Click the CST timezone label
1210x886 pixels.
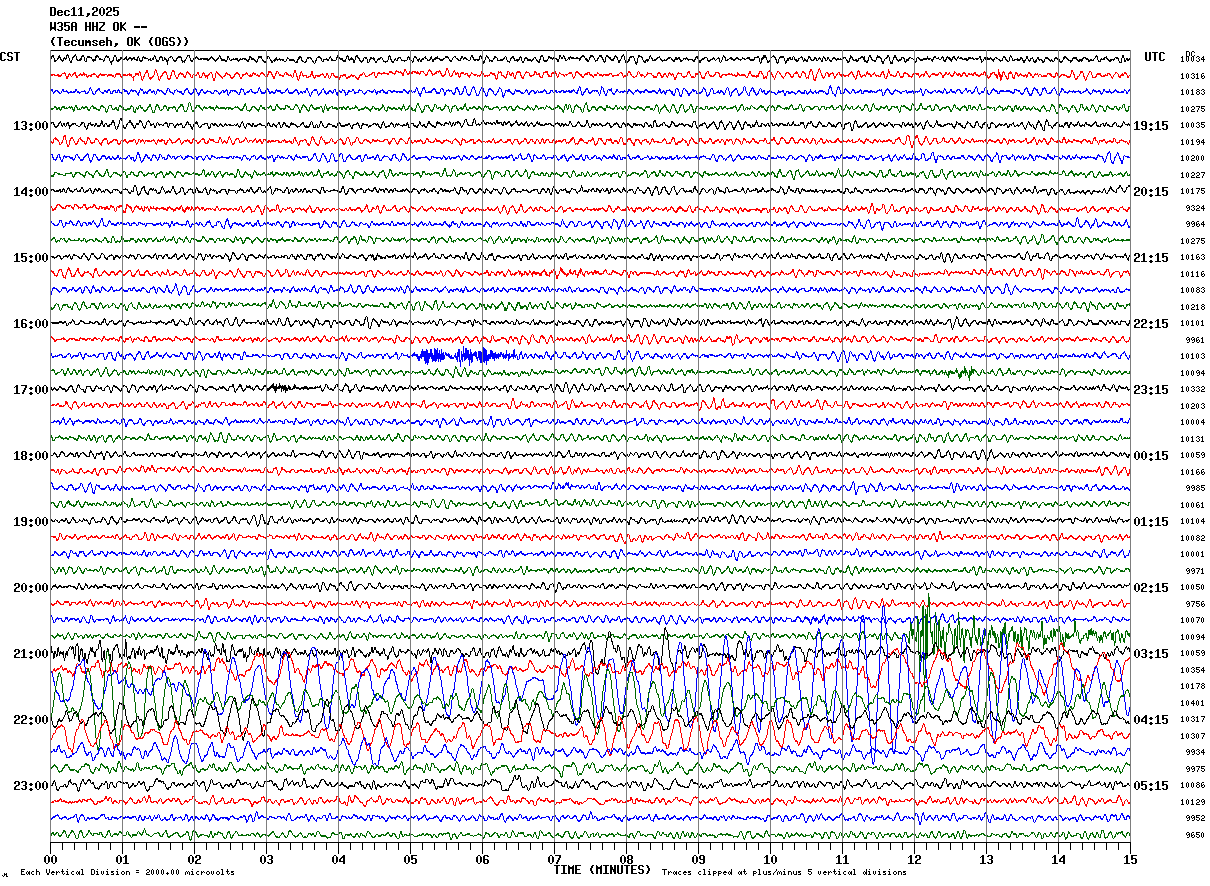[10, 57]
